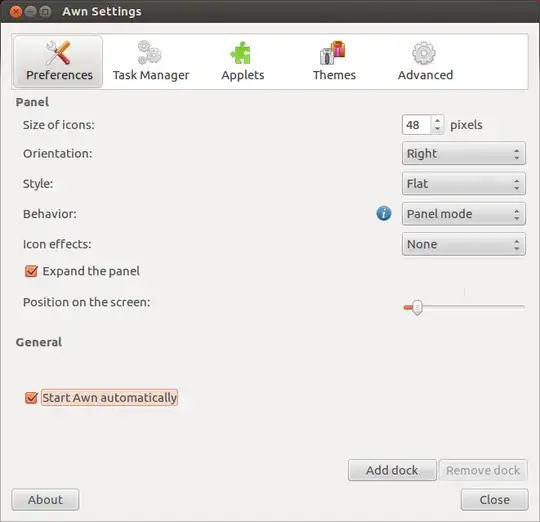
Task: Click the screen position slider handle
Action: pyautogui.click(x=417, y=307)
